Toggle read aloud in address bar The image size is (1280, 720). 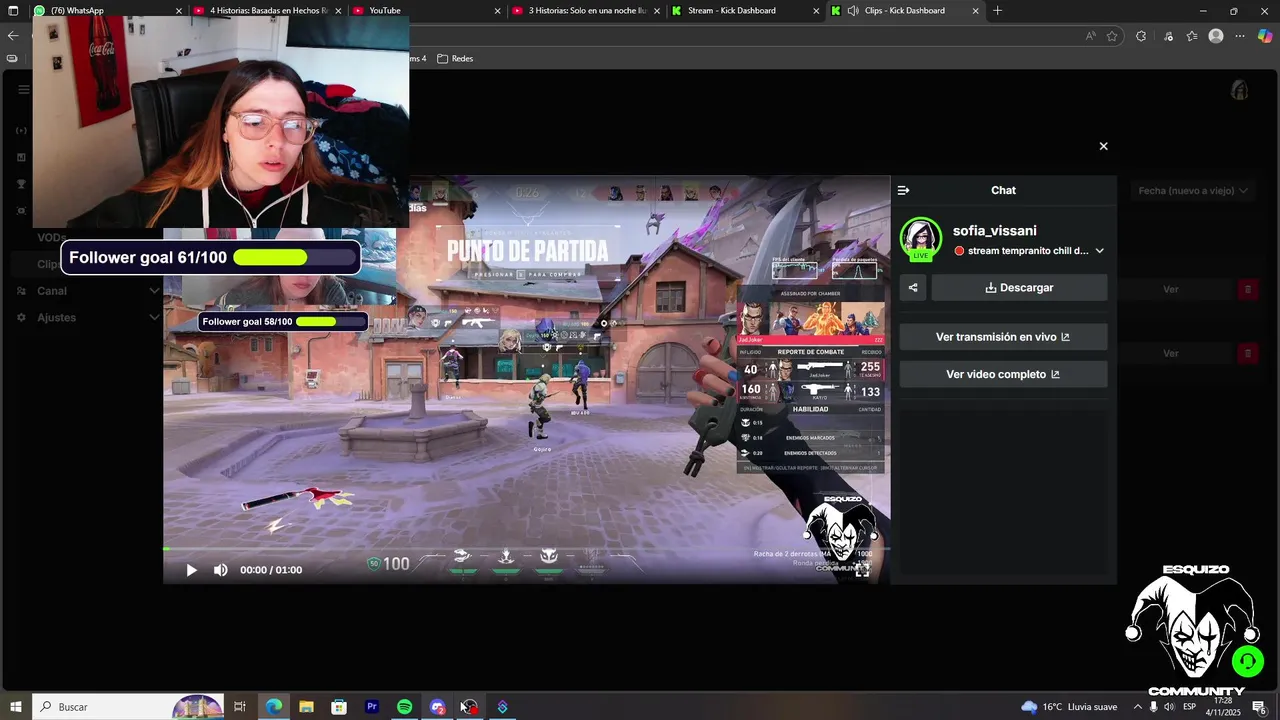click(1090, 36)
